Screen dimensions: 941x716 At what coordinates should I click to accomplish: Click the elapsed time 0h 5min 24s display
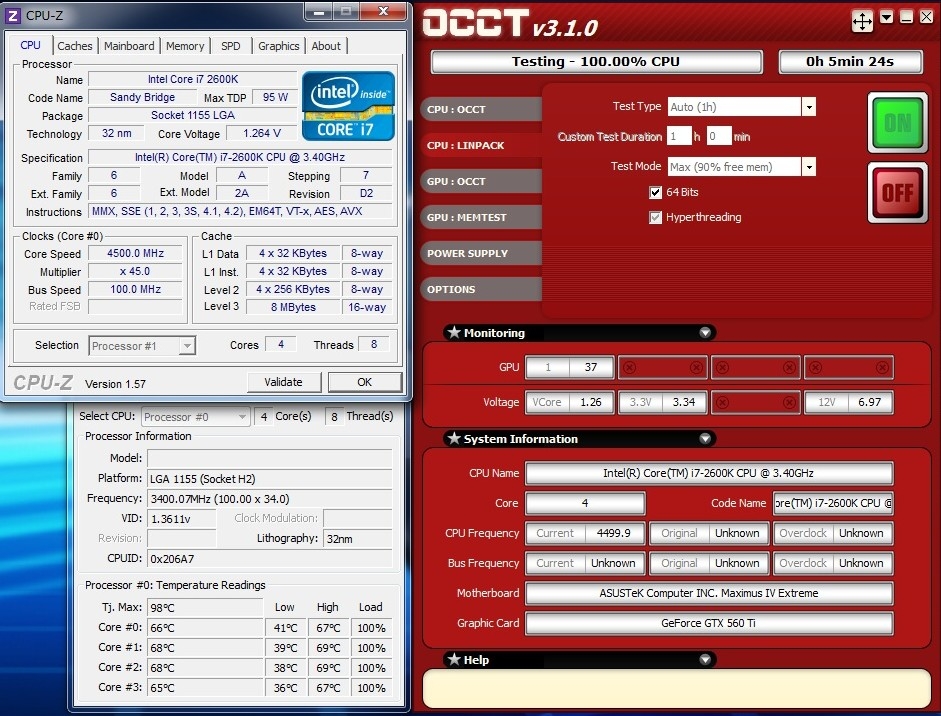tap(850, 62)
